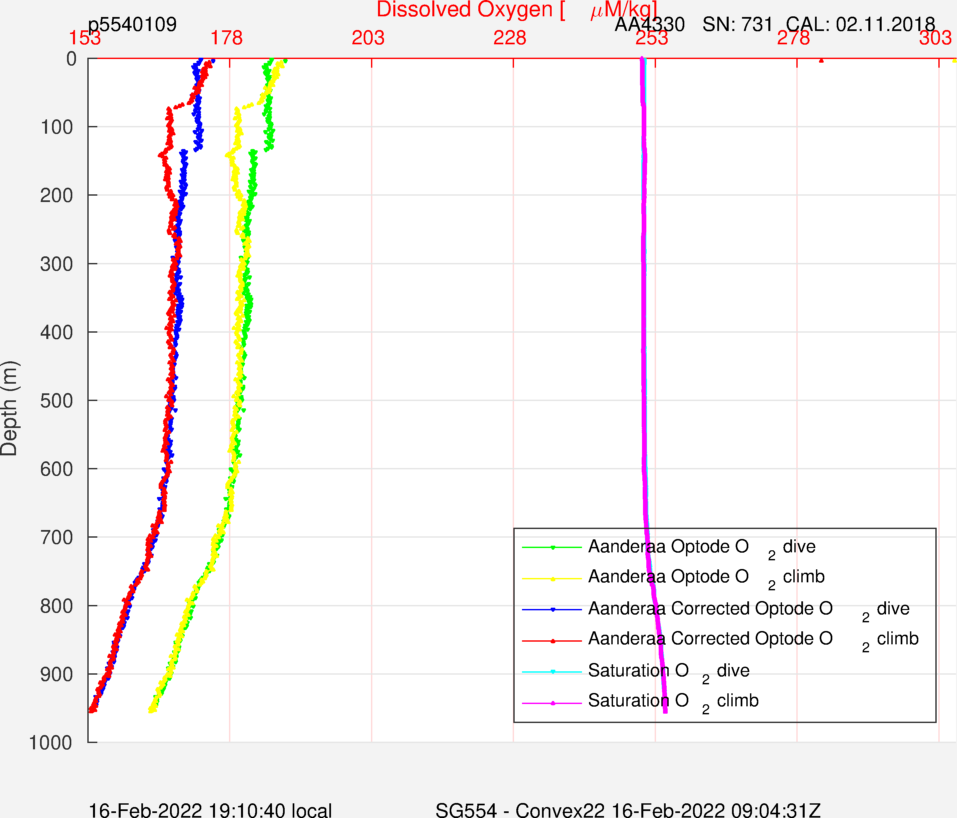Click the x-axis tick label 228
The image size is (957, 818).
click(x=510, y=38)
